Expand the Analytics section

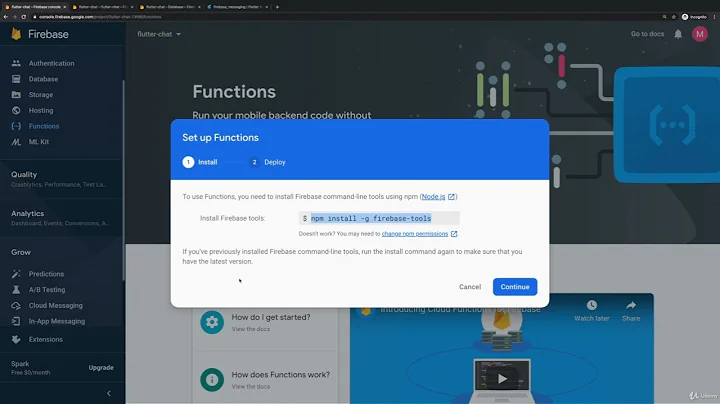click(62, 218)
